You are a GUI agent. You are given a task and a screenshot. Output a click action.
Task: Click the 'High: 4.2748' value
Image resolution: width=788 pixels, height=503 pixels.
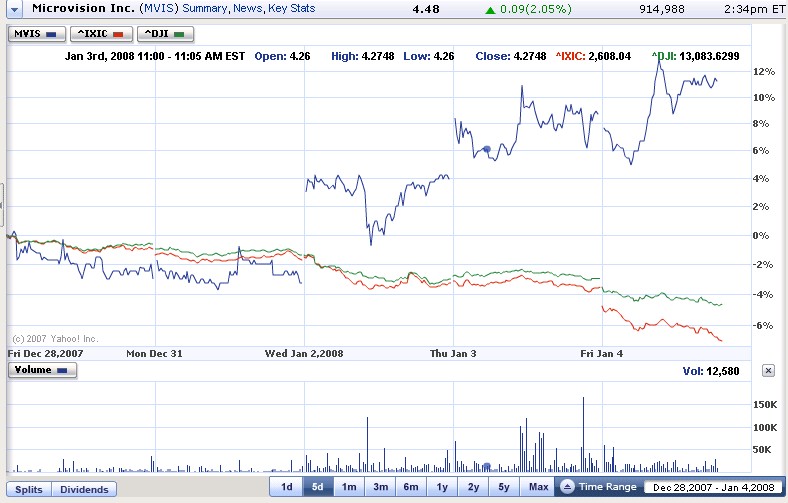(362, 56)
